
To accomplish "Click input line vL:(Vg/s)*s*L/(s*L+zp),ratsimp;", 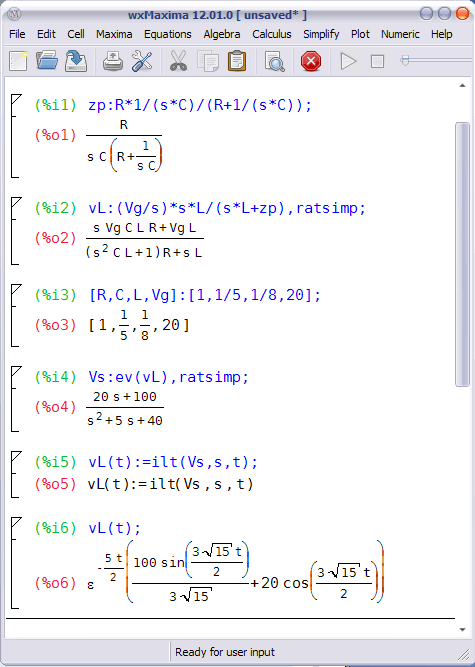I will pos(227,208).
